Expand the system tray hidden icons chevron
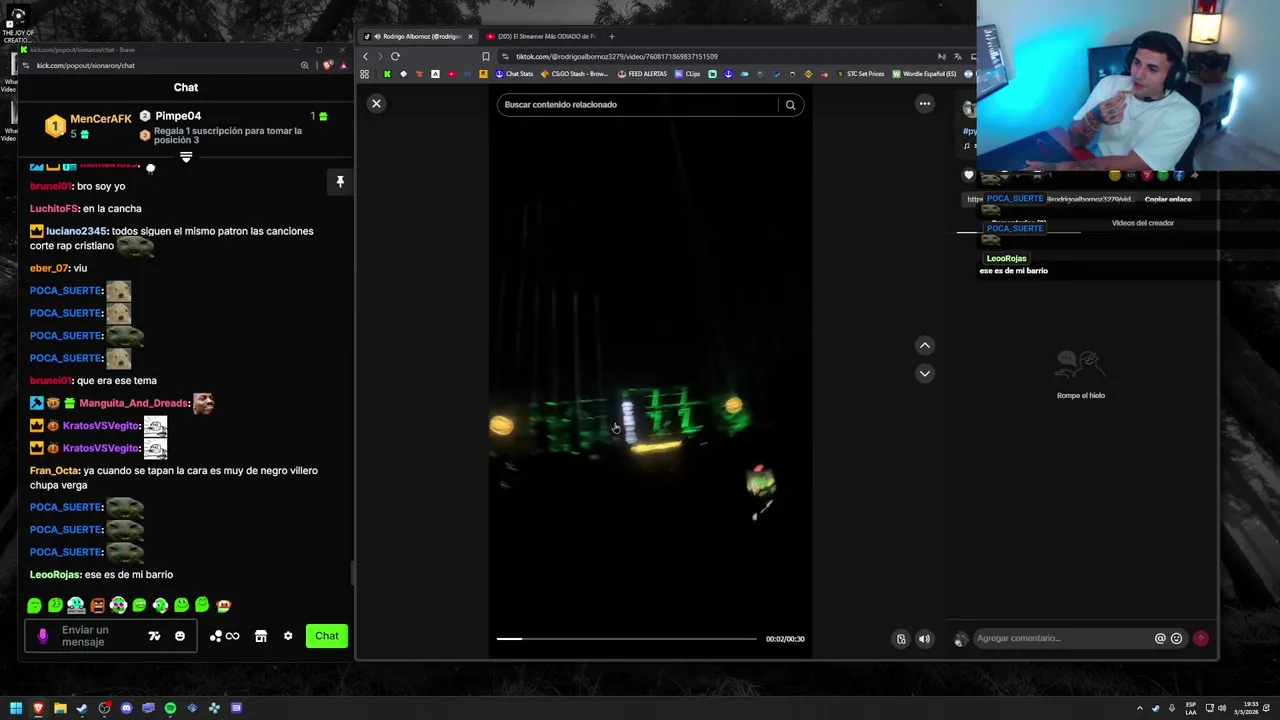The image size is (1280, 720). [1139, 708]
